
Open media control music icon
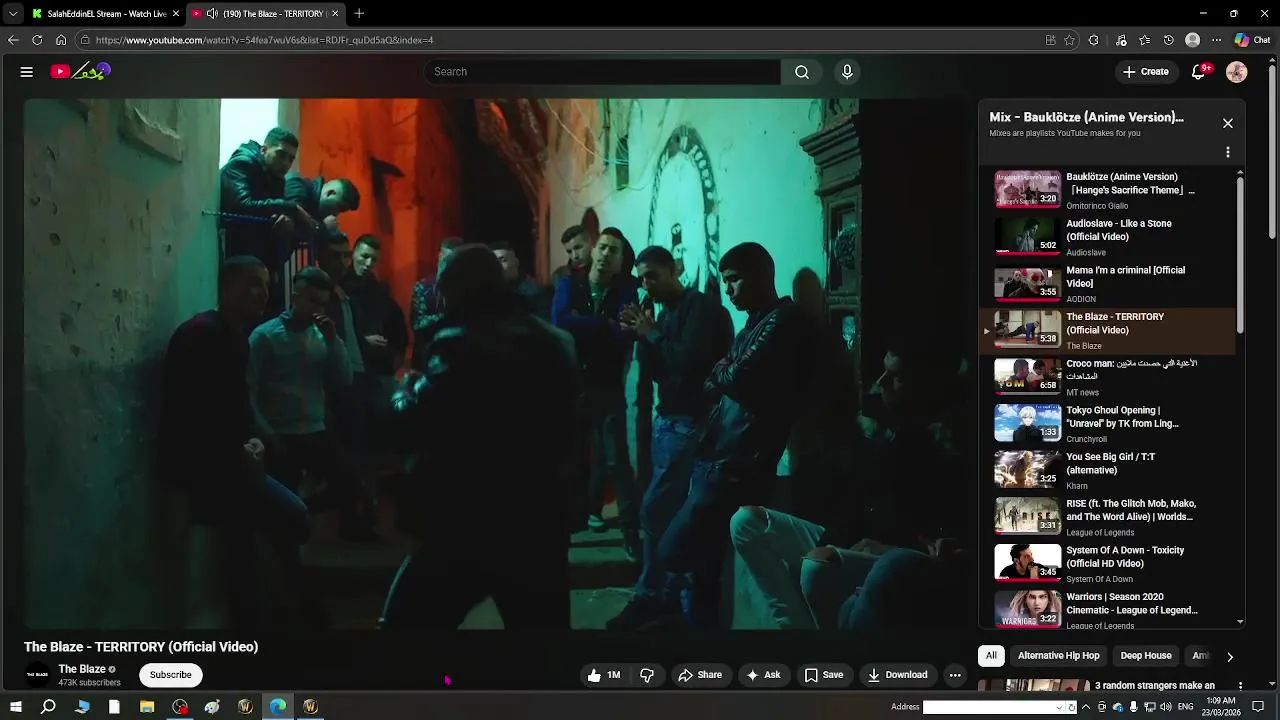[x=1121, y=40]
